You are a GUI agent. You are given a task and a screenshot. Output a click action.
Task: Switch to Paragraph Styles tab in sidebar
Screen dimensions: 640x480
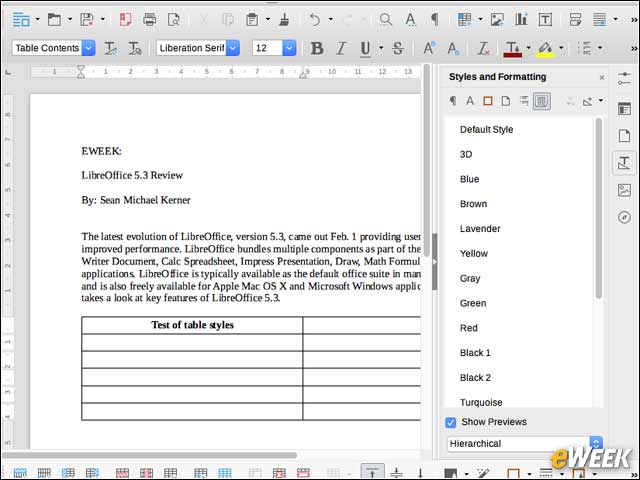(453, 101)
